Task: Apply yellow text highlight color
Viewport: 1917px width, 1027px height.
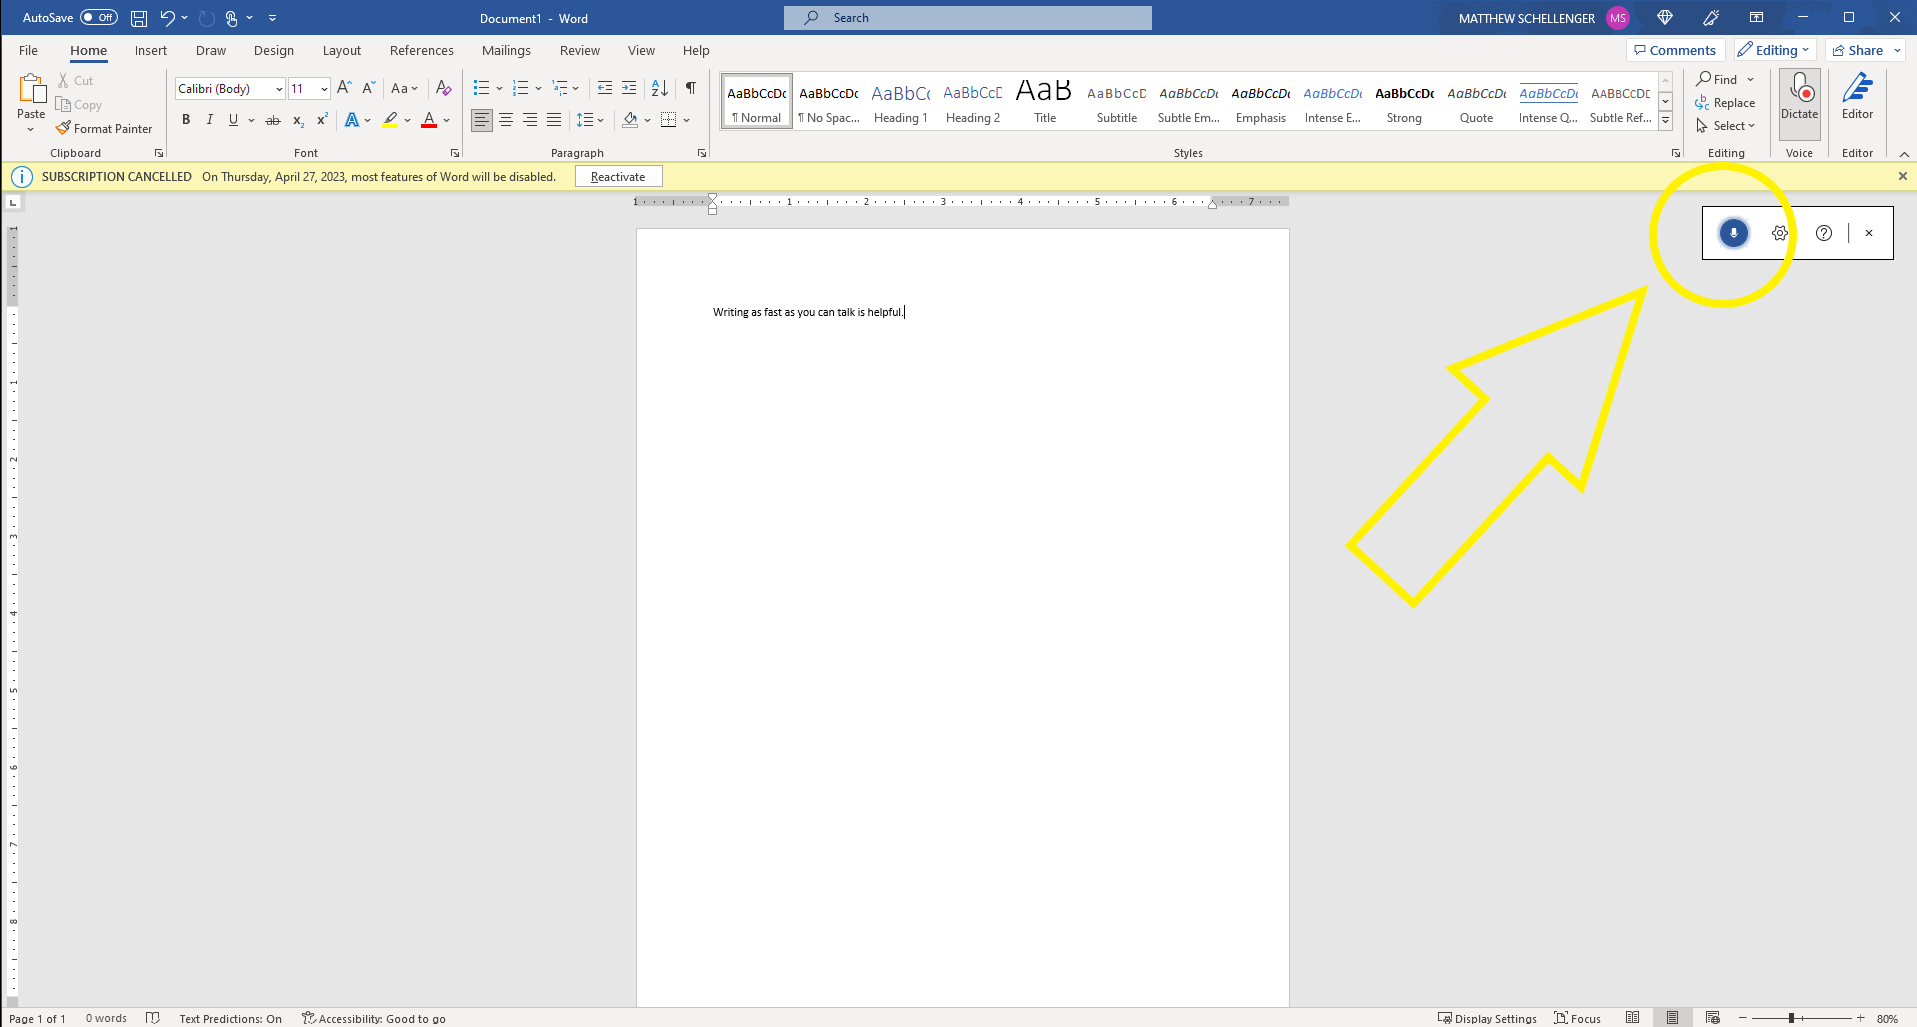Action: pyautogui.click(x=390, y=120)
